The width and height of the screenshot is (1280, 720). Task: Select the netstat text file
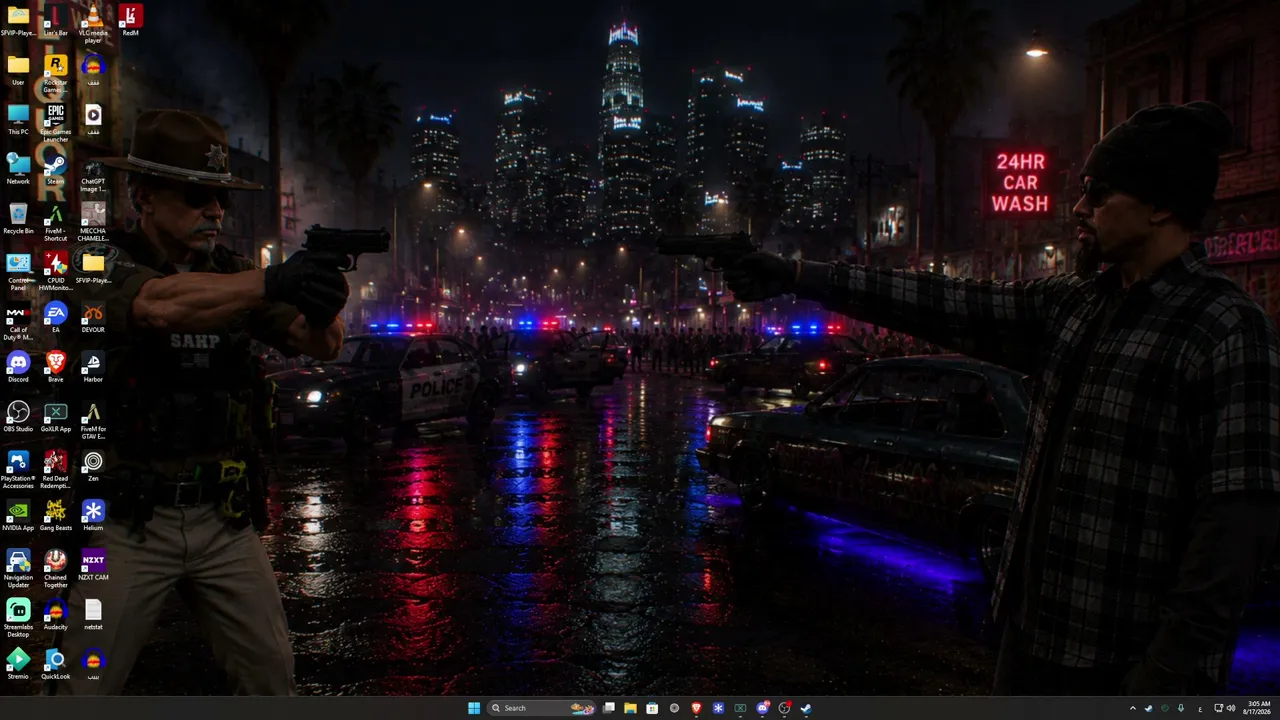coord(93,615)
